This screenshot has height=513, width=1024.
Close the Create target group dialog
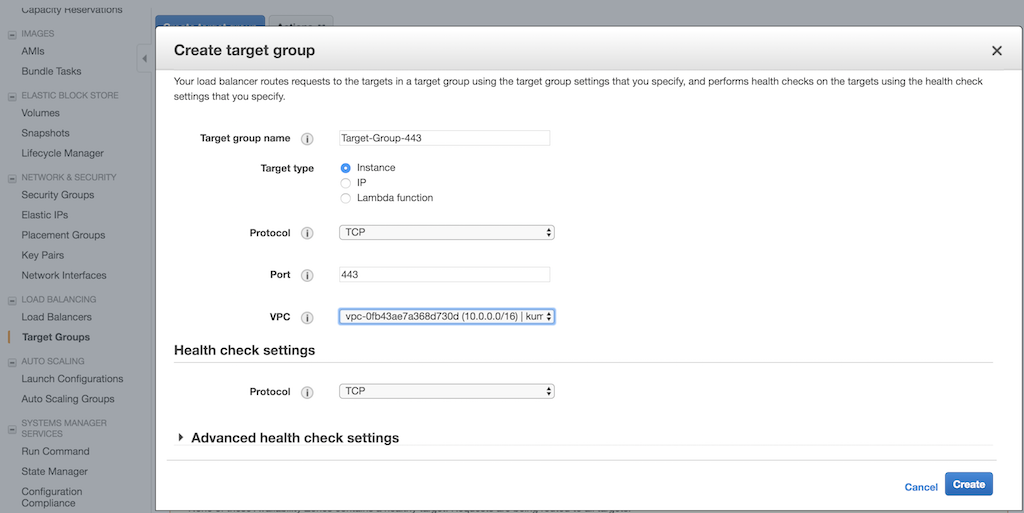pos(997,51)
